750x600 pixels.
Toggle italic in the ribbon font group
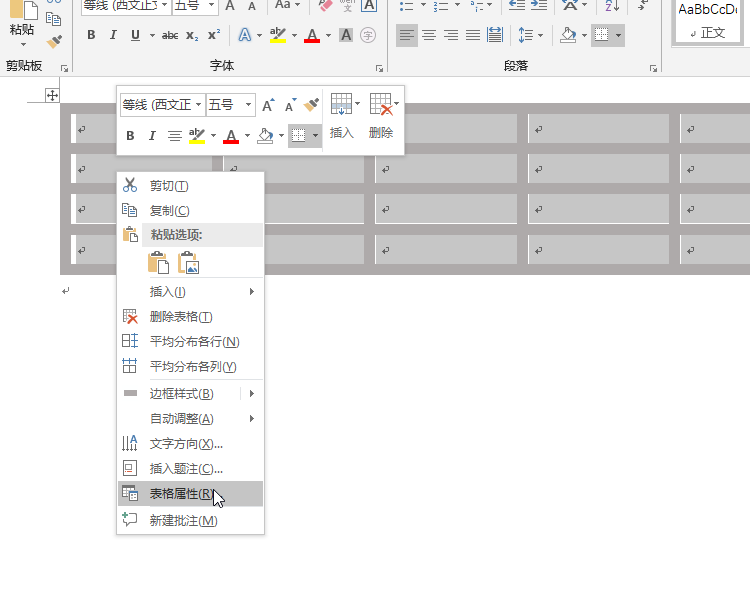click(x=113, y=35)
